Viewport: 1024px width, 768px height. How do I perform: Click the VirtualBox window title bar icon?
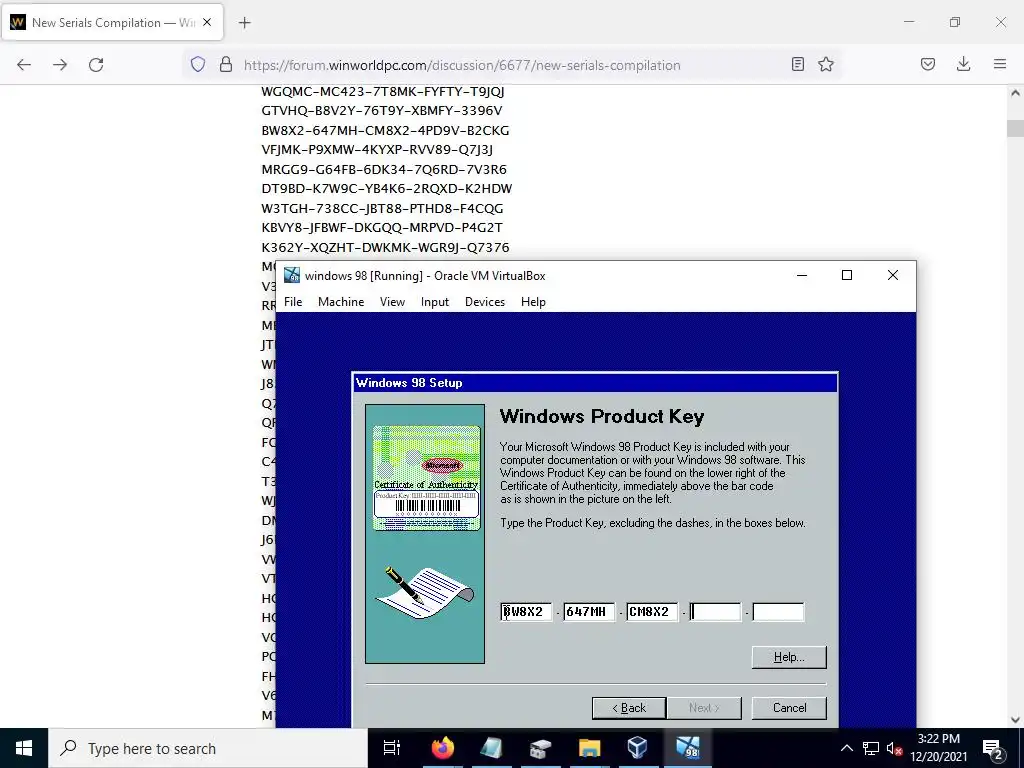tap(292, 276)
